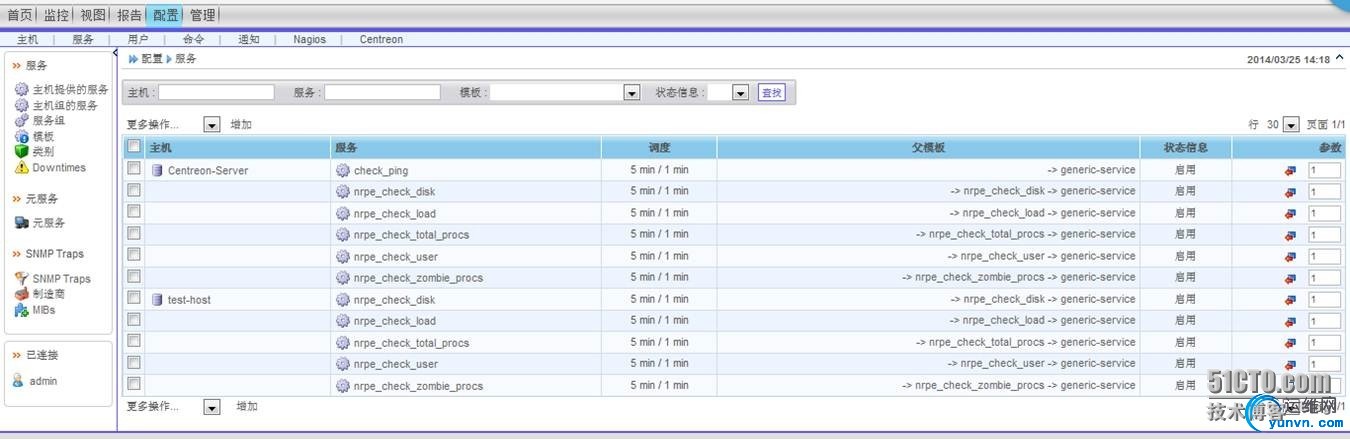Click the green 类别 cube icon

pos(21,151)
